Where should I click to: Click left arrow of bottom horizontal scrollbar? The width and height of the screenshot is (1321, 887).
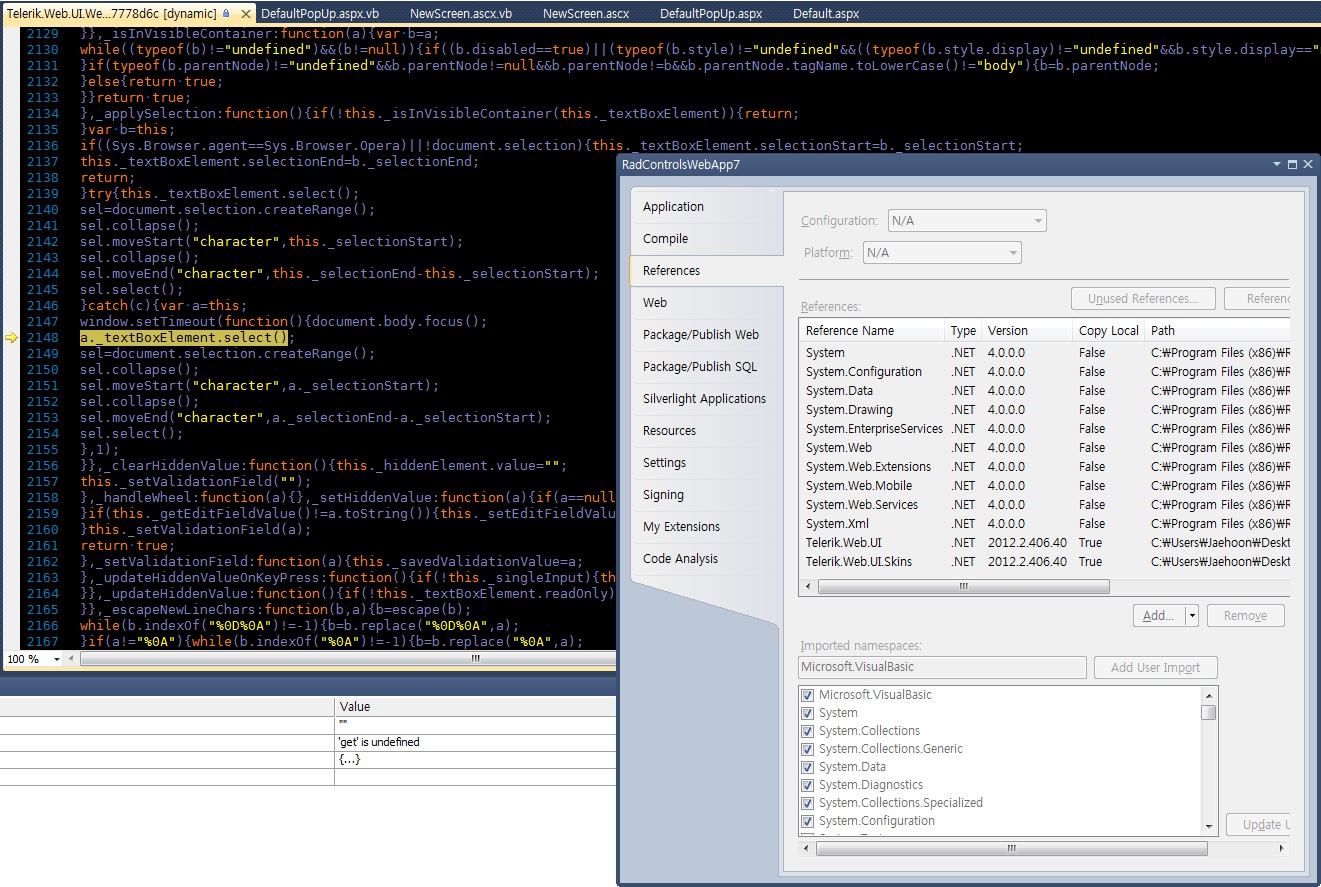806,849
